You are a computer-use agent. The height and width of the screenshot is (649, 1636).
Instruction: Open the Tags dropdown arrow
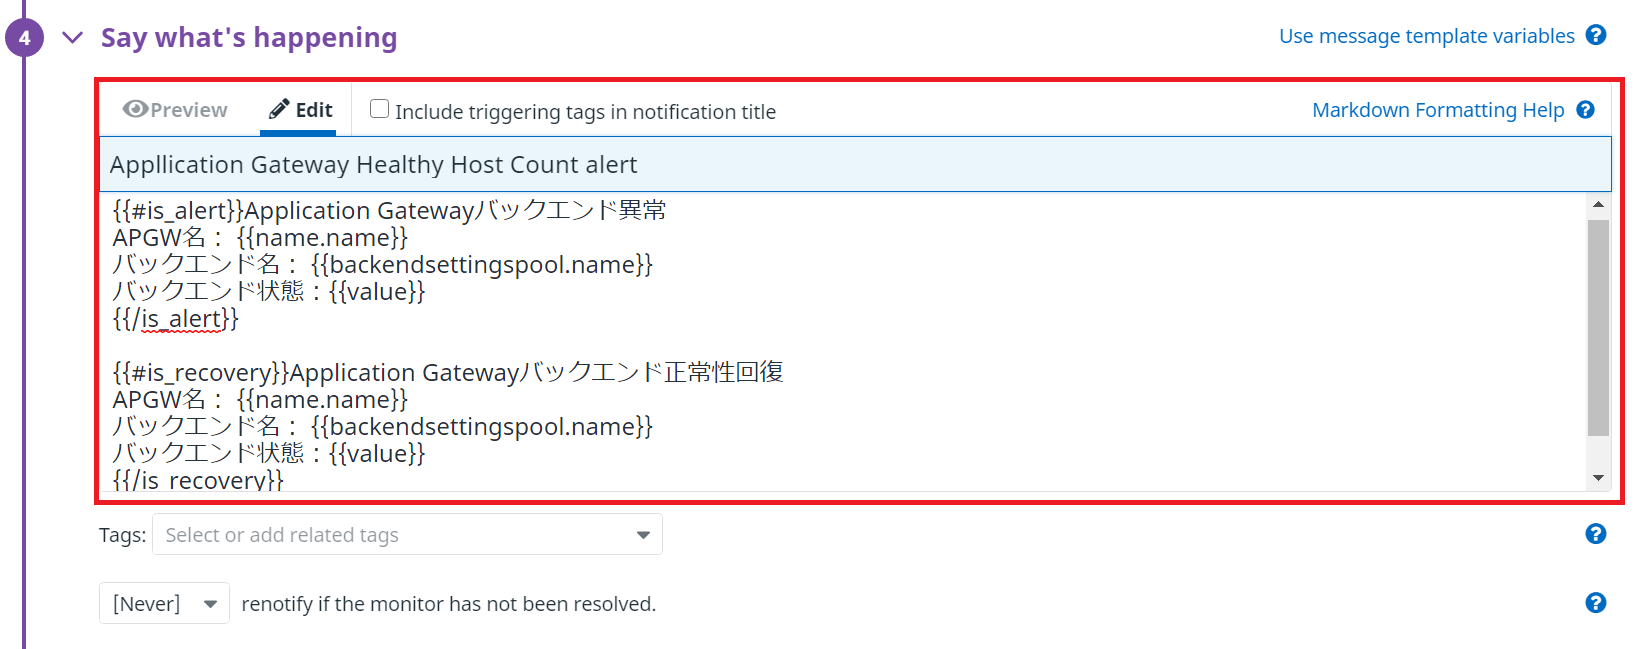point(643,535)
